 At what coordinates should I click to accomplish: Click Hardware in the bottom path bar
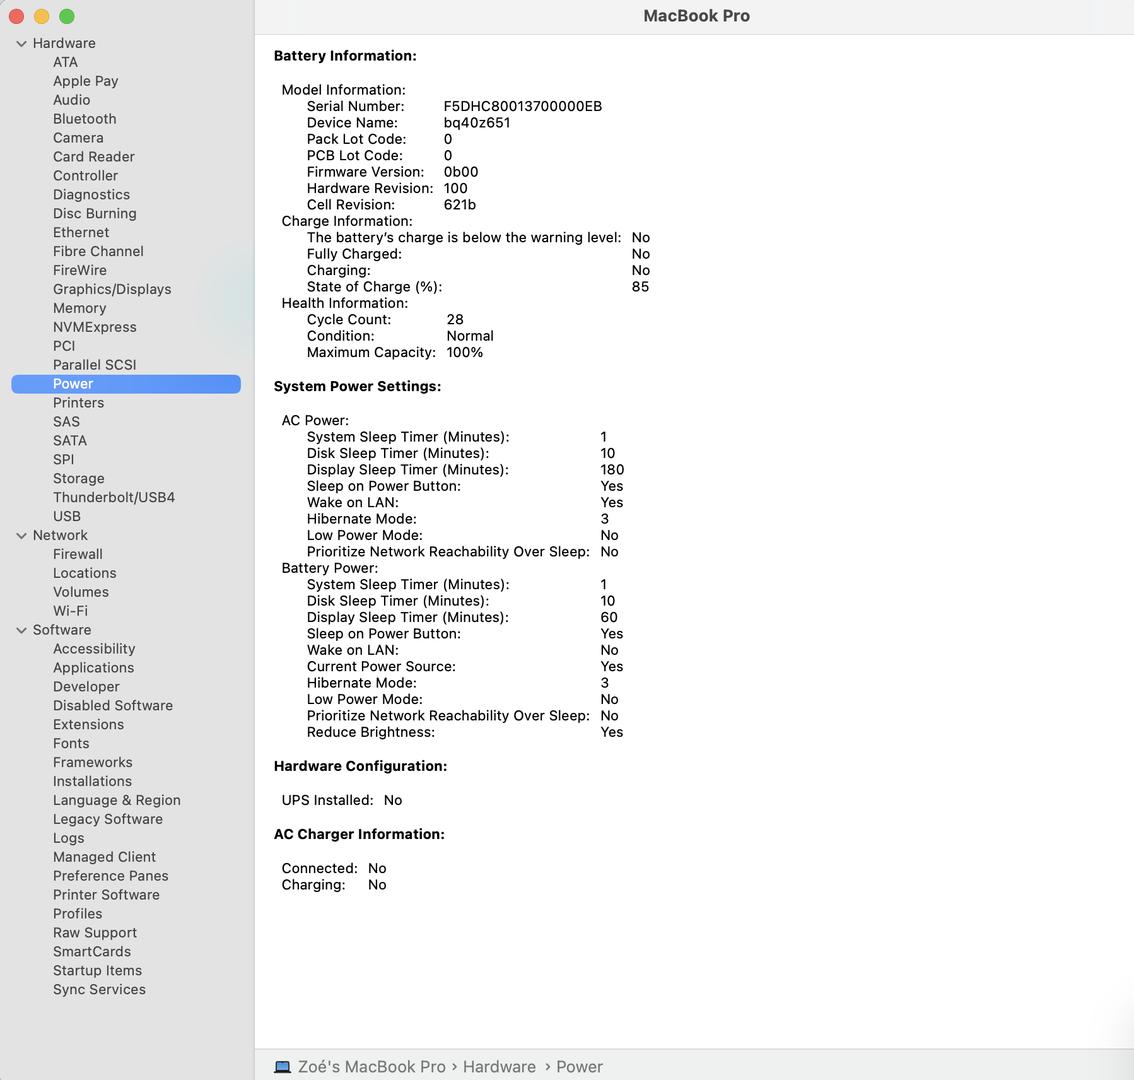pyautogui.click(x=499, y=1067)
